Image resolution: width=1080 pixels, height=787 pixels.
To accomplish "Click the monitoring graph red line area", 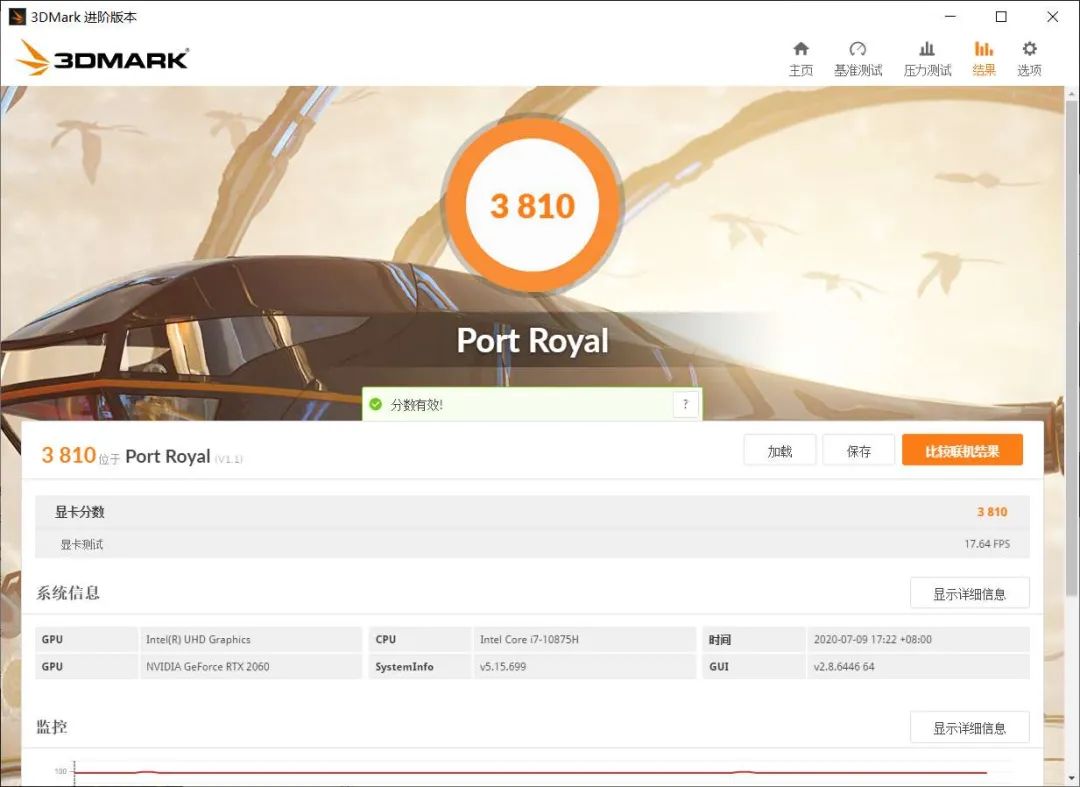I will (x=530, y=773).
